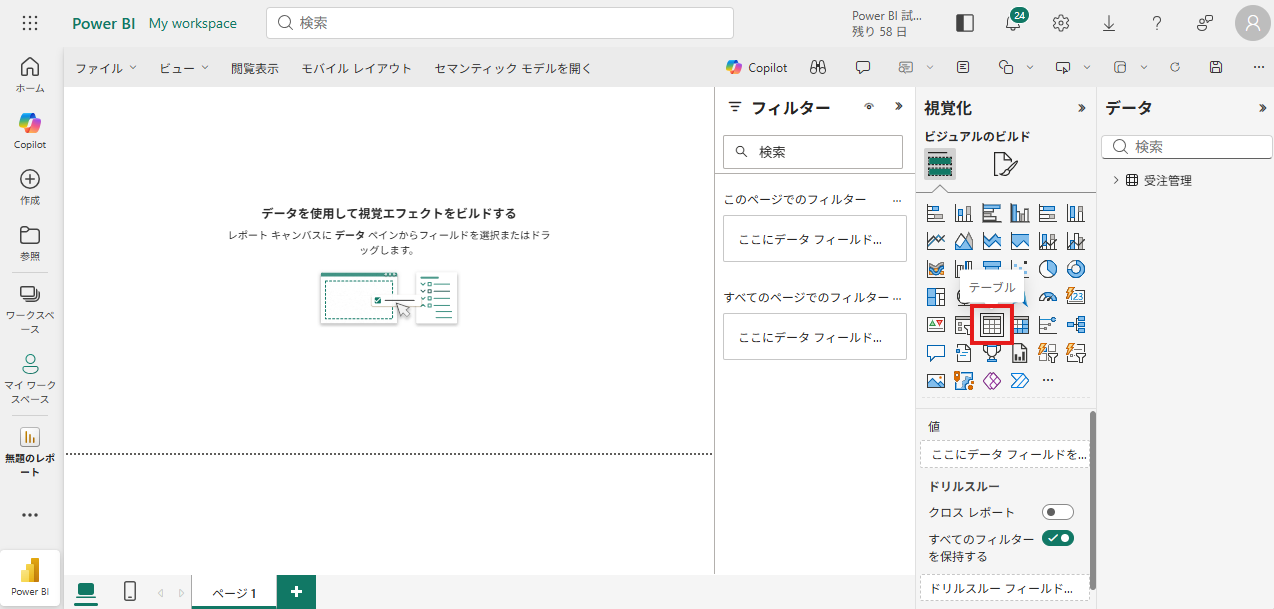The height and width of the screenshot is (609, 1274).
Task: Pick the gauge visual icon
Action: 1048,297
